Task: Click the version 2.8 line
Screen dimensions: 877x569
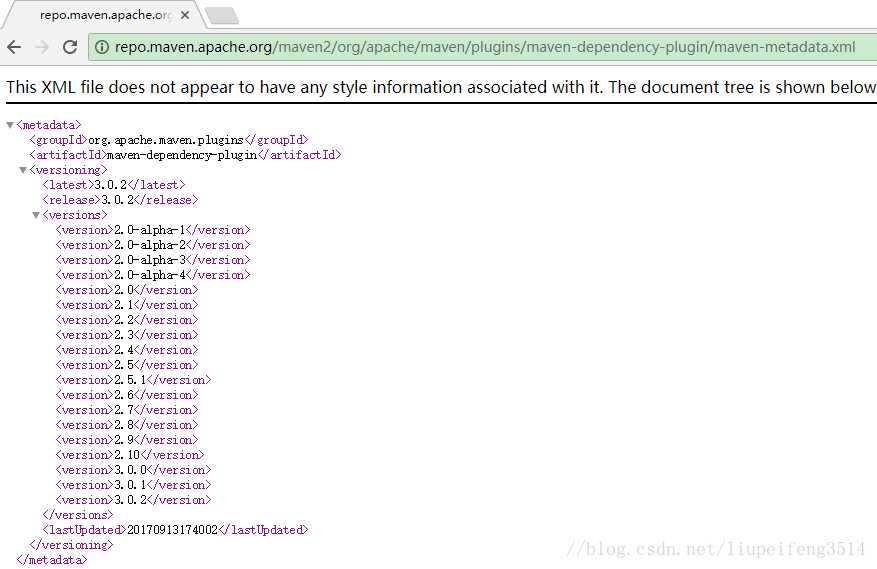Action: pyautogui.click(x=126, y=425)
